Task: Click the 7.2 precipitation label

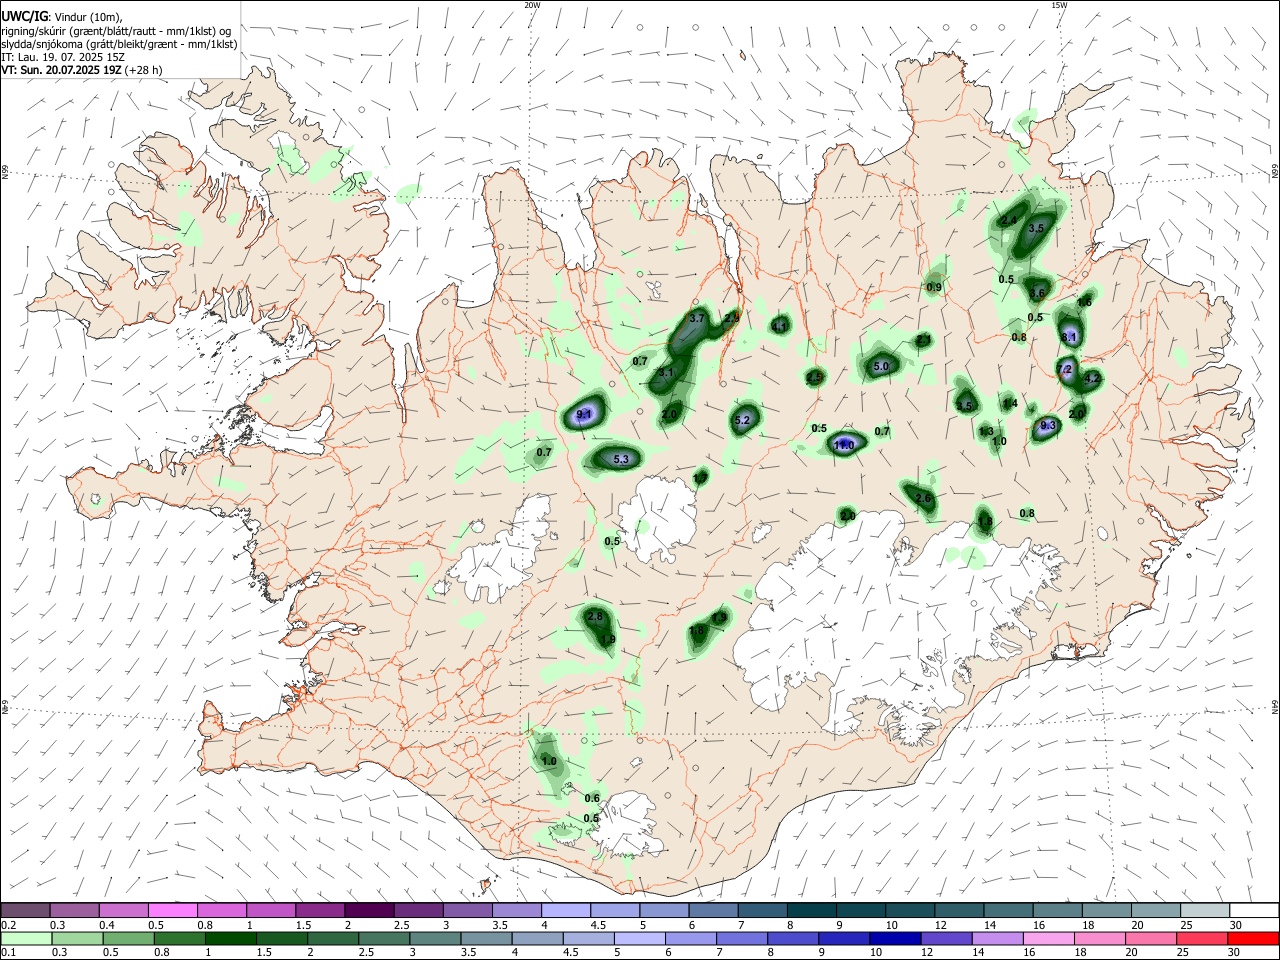Action: [1064, 369]
